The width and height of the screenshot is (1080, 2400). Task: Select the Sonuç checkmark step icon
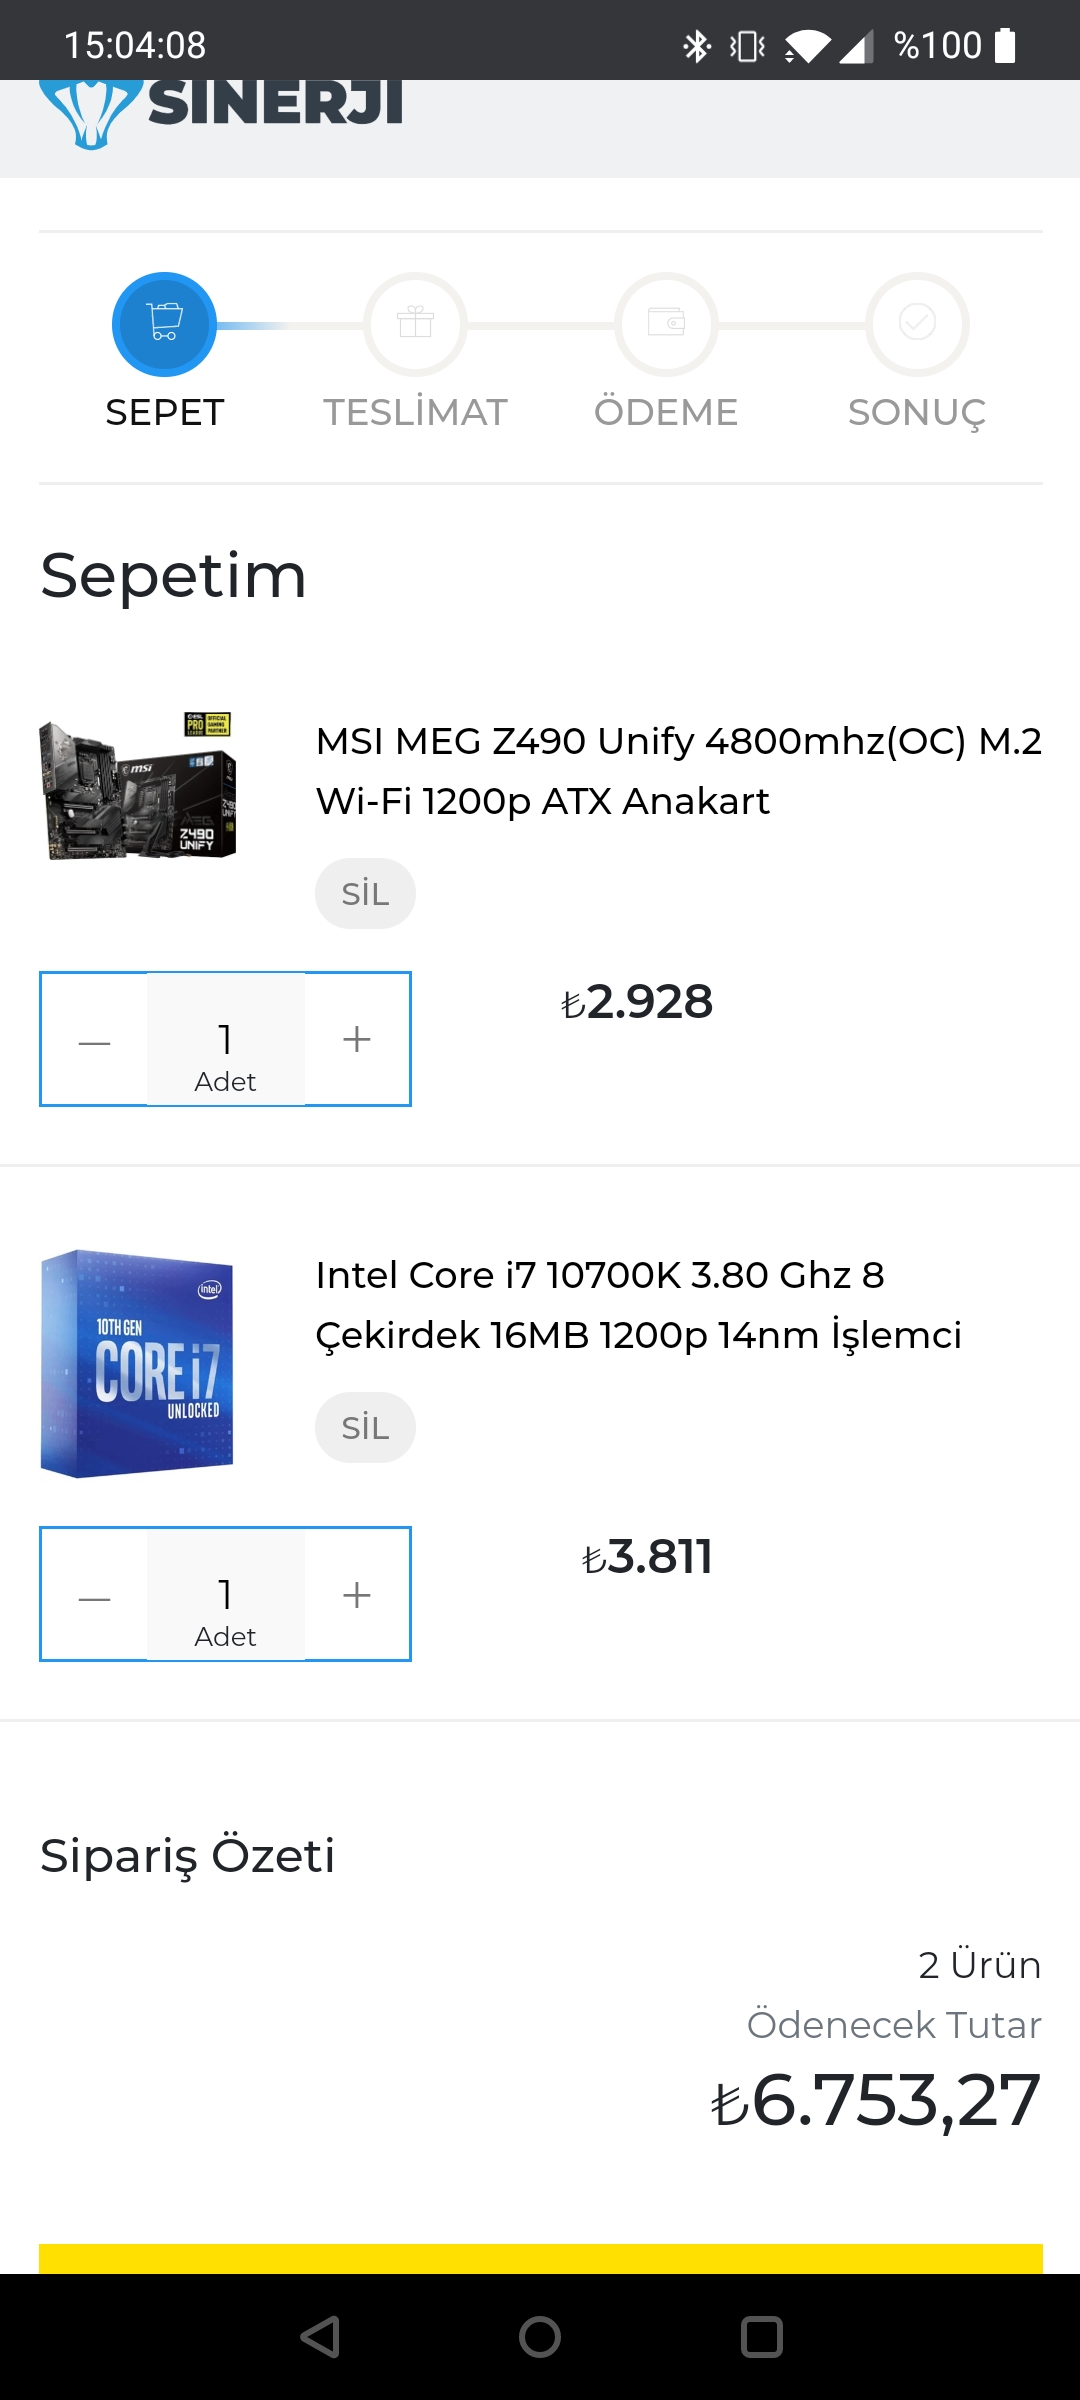click(917, 324)
